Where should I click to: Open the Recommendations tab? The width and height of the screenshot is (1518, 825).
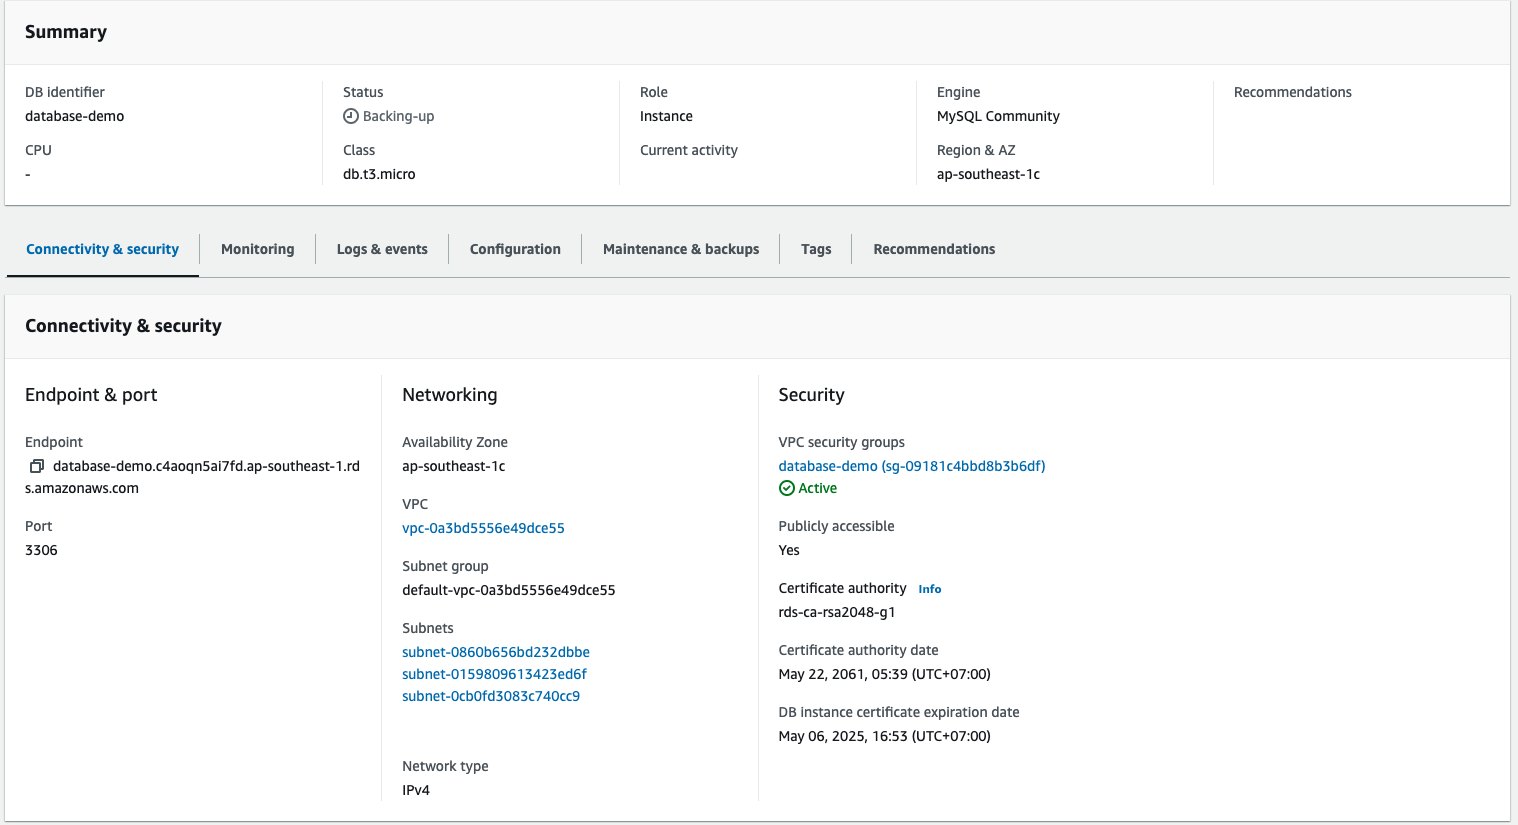coord(934,249)
